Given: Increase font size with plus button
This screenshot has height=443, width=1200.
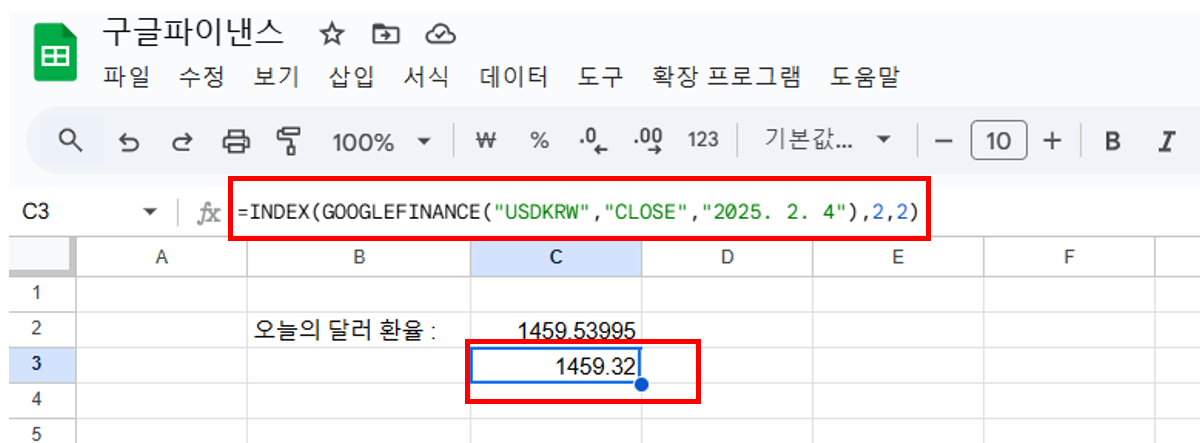Looking at the screenshot, I should [1051, 141].
